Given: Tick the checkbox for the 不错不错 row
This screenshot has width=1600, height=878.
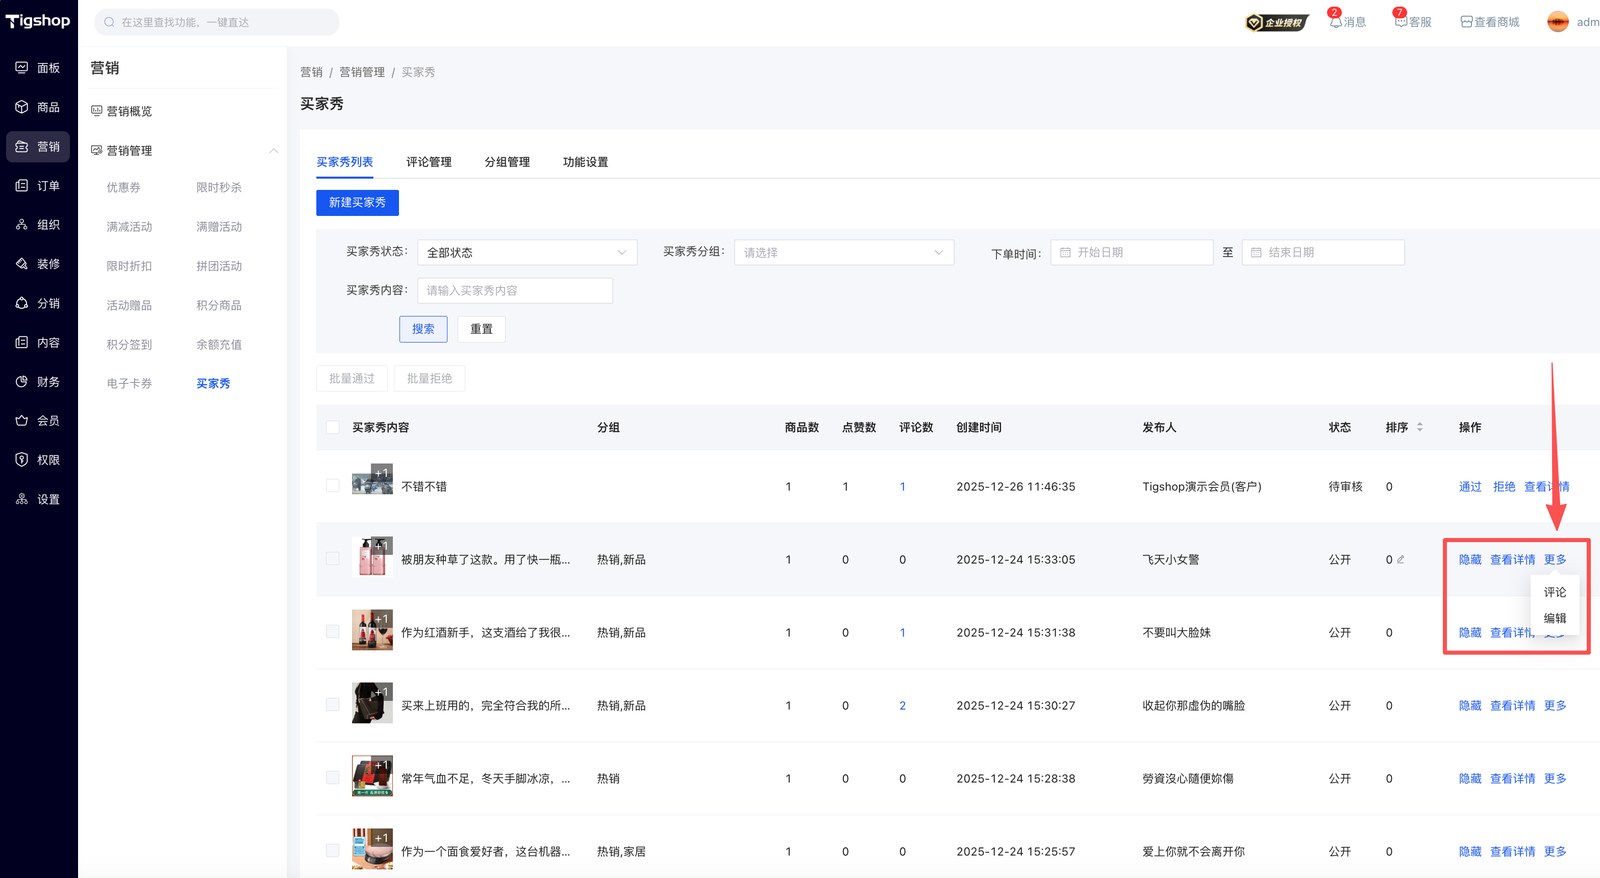Looking at the screenshot, I should tap(333, 486).
